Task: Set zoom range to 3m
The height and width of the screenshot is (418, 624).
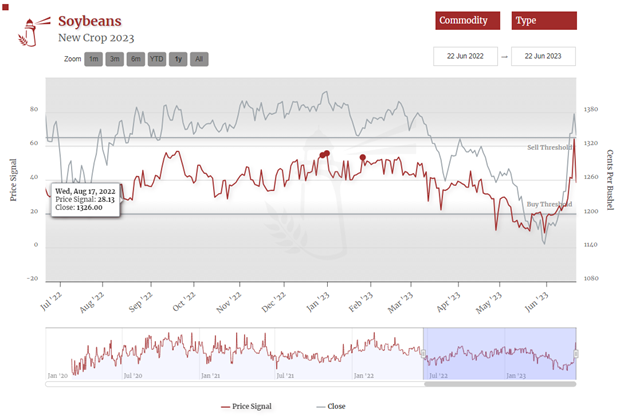Action: [x=115, y=59]
